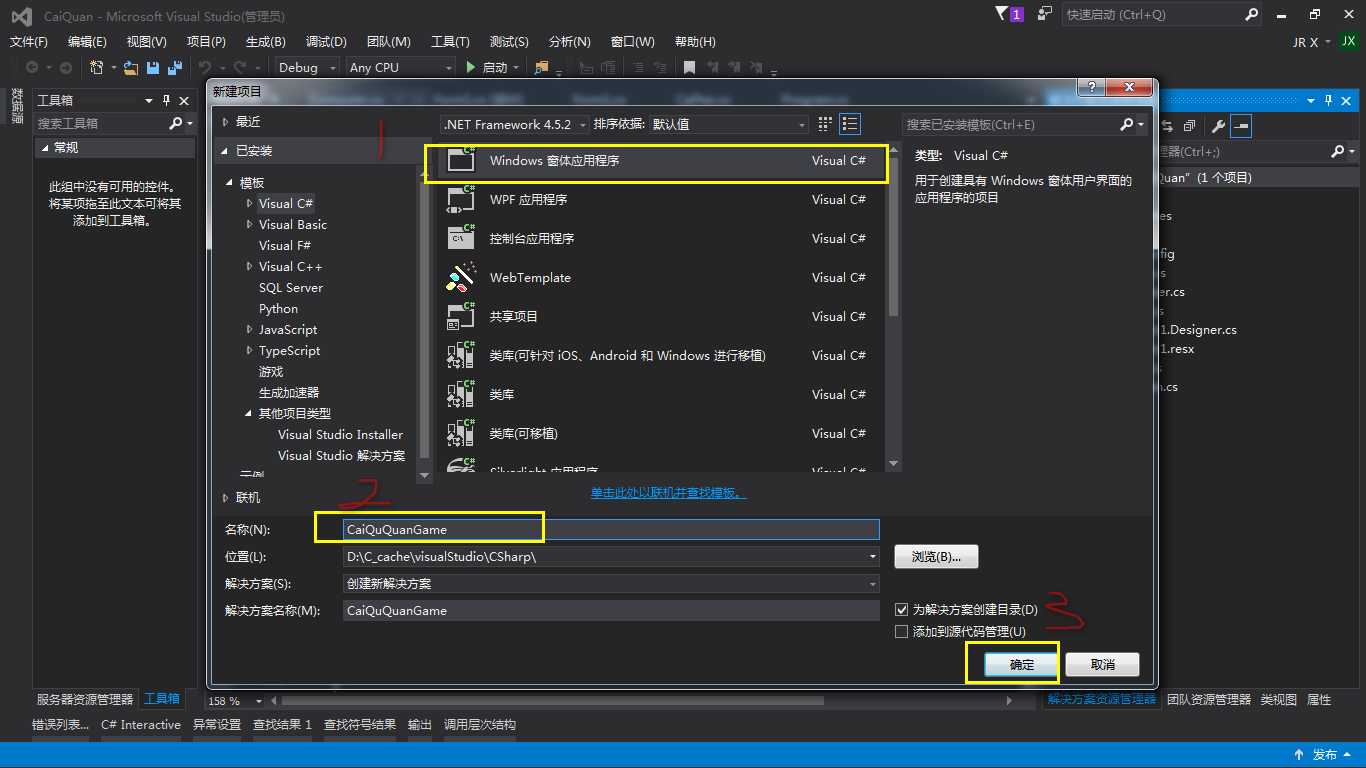The height and width of the screenshot is (768, 1366).
Task: Switch template list to medium icons list view
Action: [x=850, y=124]
